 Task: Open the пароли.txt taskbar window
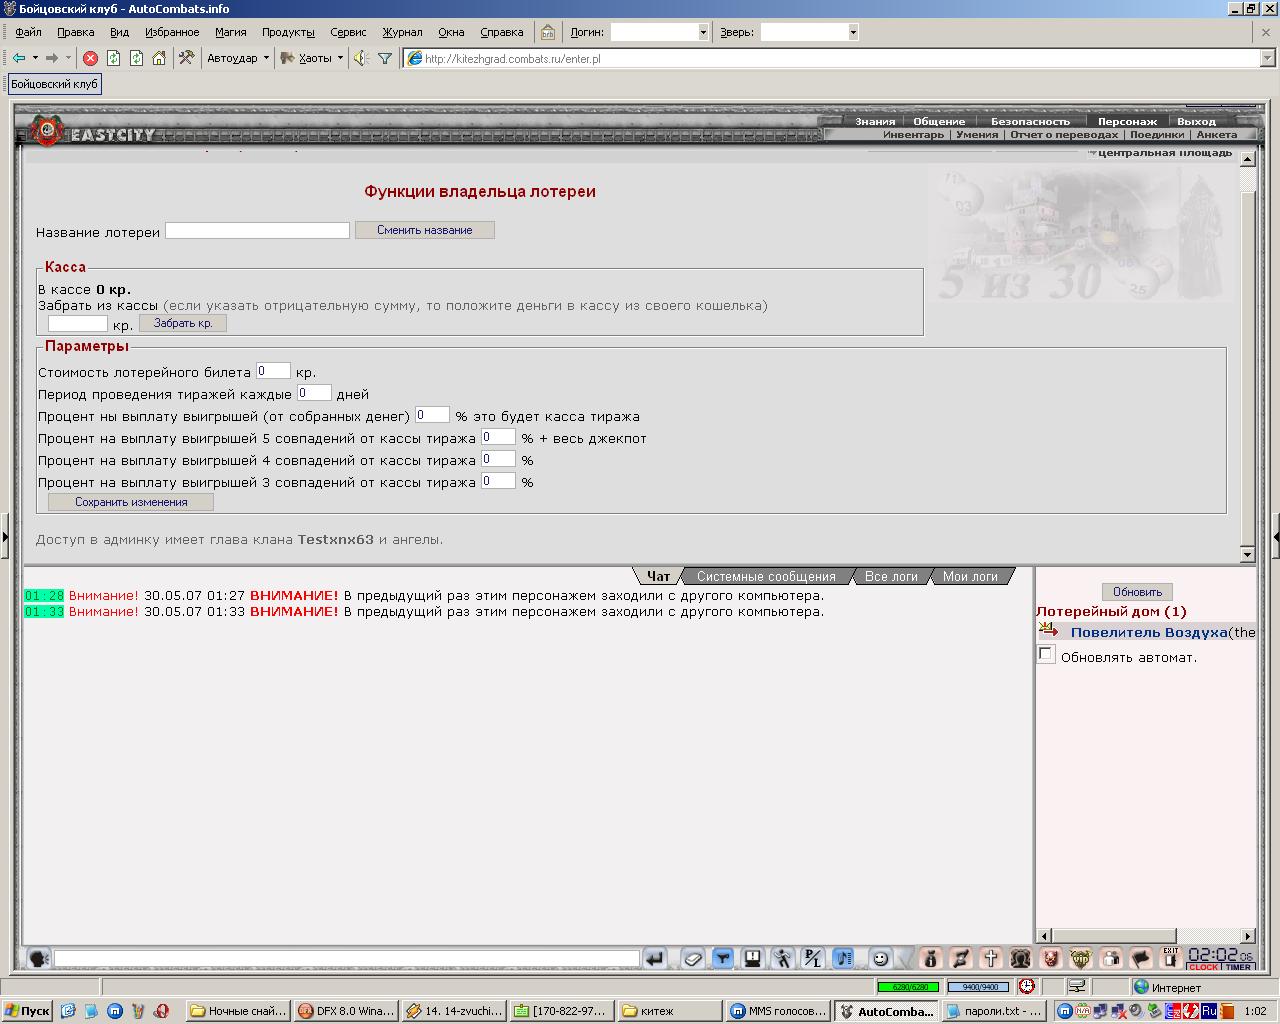pyautogui.click(x=993, y=1011)
